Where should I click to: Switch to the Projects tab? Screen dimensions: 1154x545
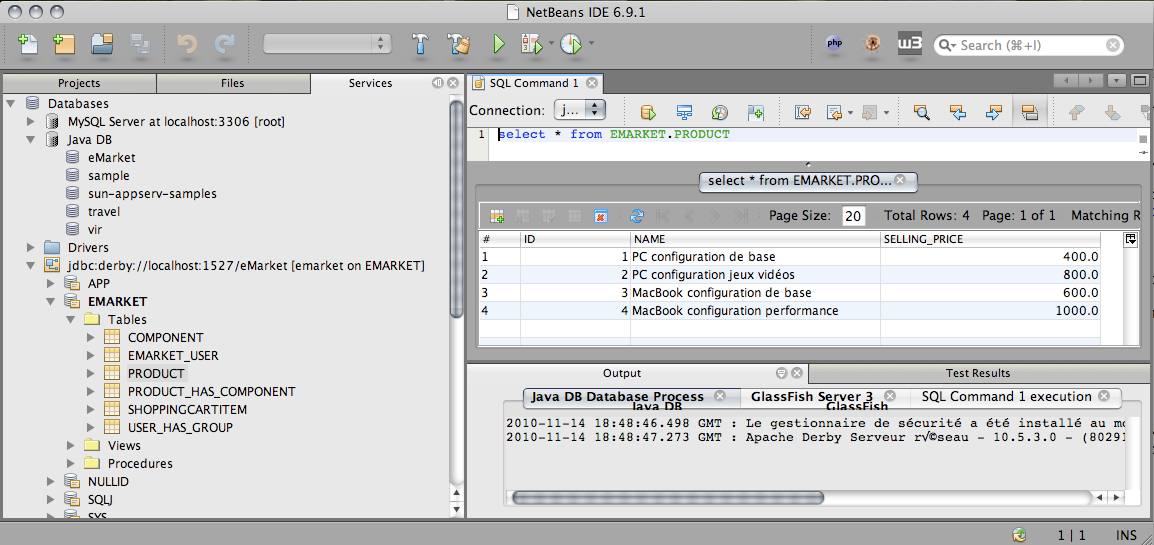point(79,83)
